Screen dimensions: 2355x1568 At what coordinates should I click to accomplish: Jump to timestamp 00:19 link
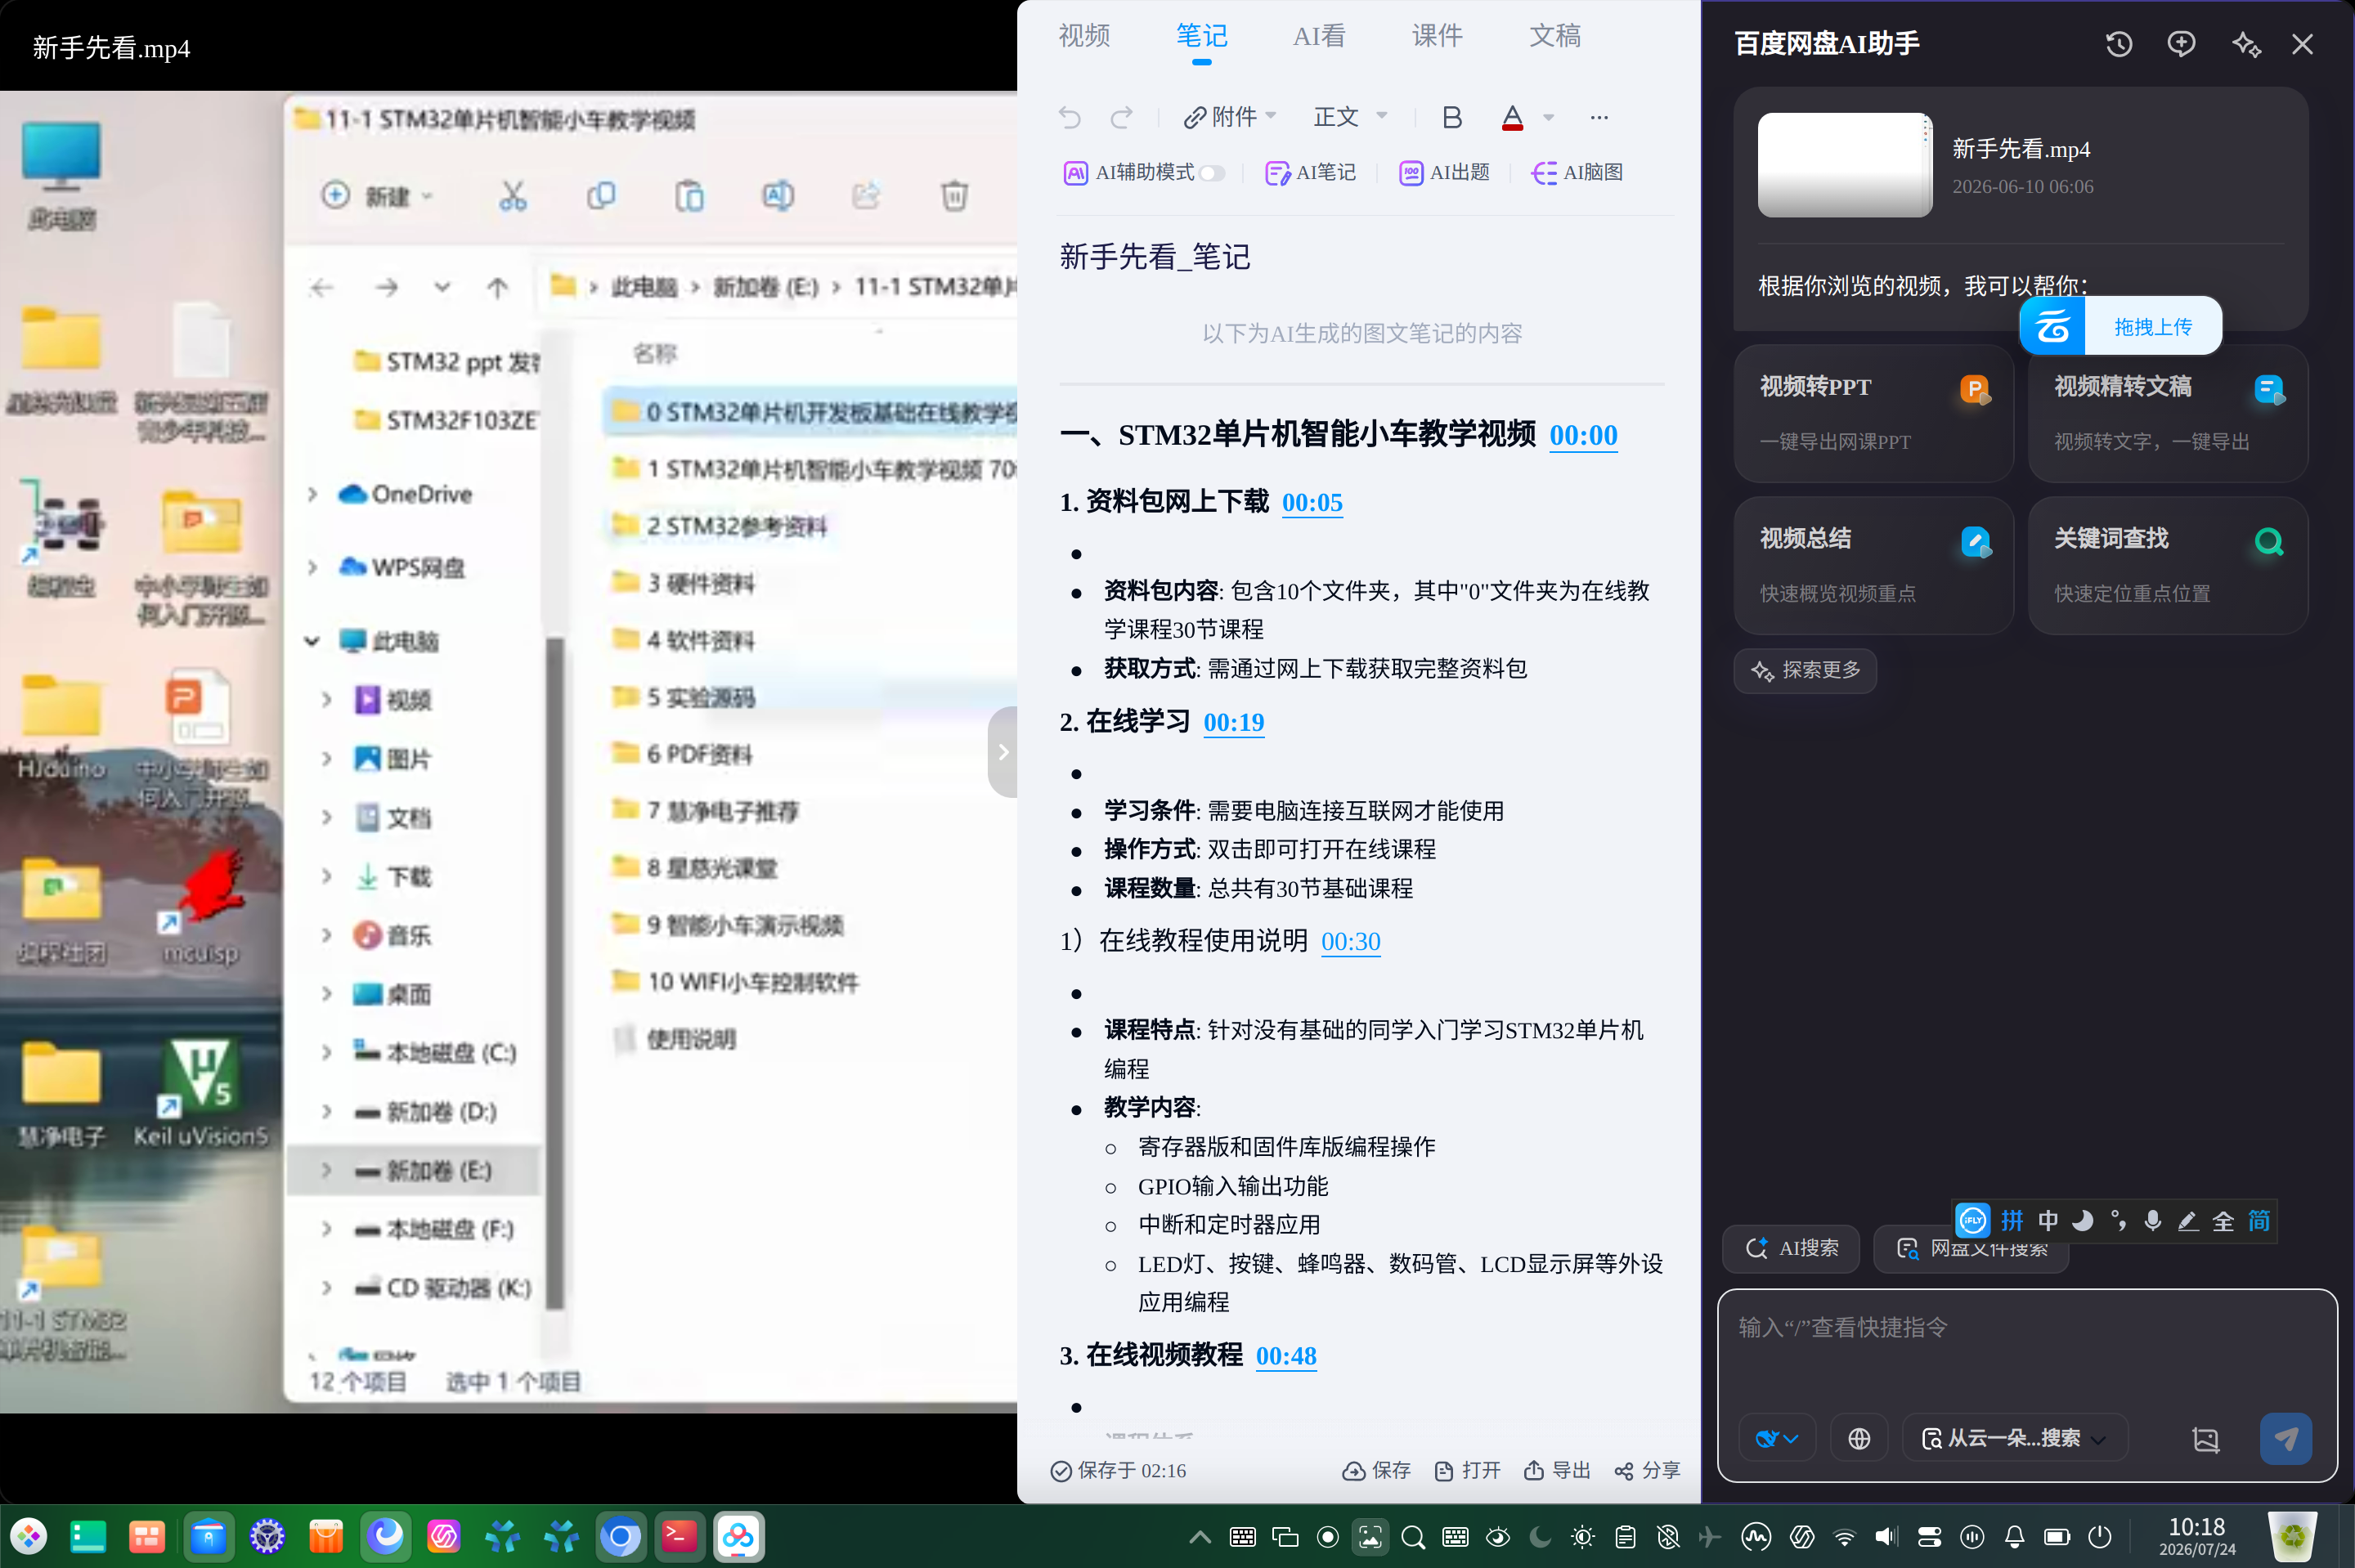click(x=1234, y=722)
